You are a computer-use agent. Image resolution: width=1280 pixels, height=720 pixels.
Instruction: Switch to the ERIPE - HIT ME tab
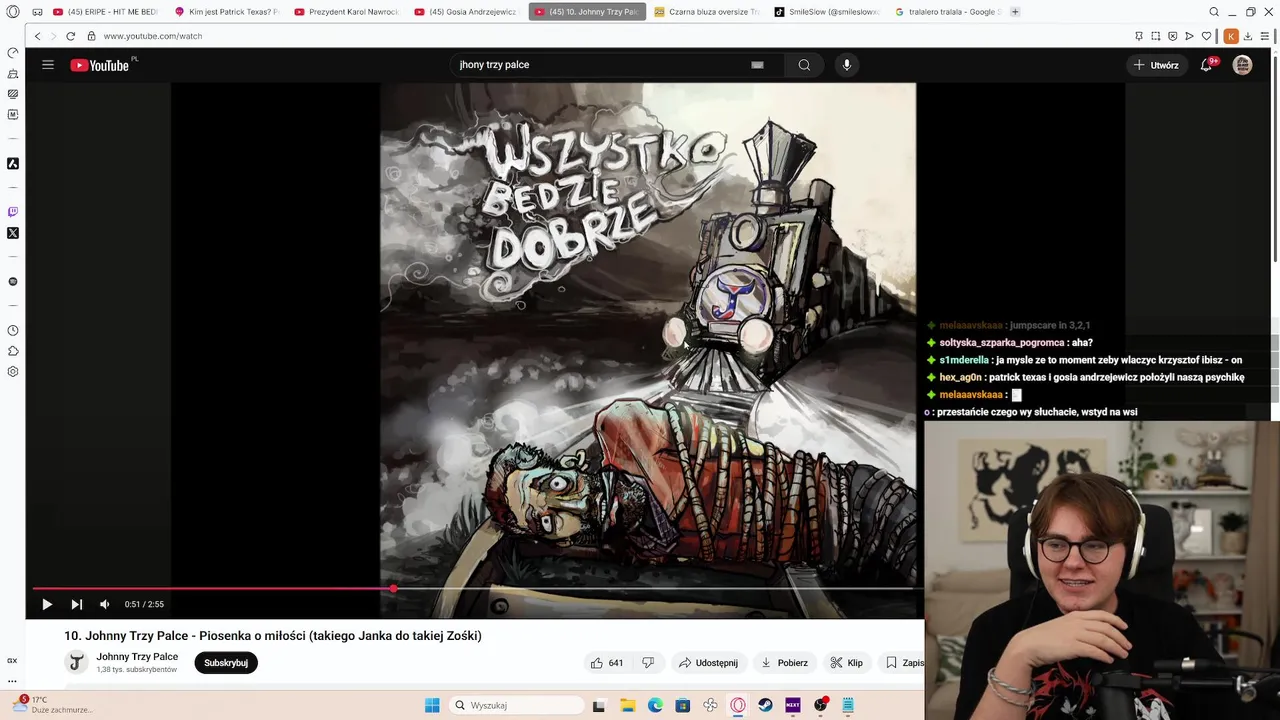coord(106,12)
